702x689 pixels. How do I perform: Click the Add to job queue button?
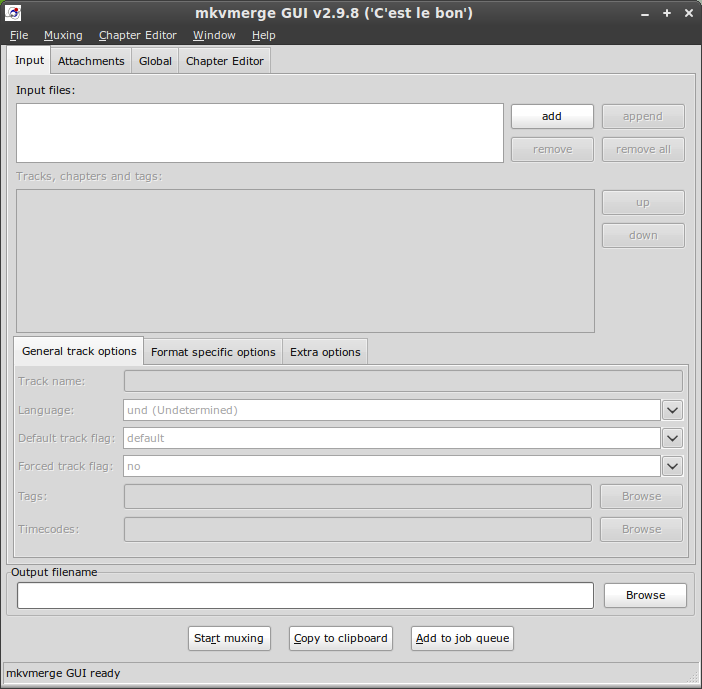[462, 638]
